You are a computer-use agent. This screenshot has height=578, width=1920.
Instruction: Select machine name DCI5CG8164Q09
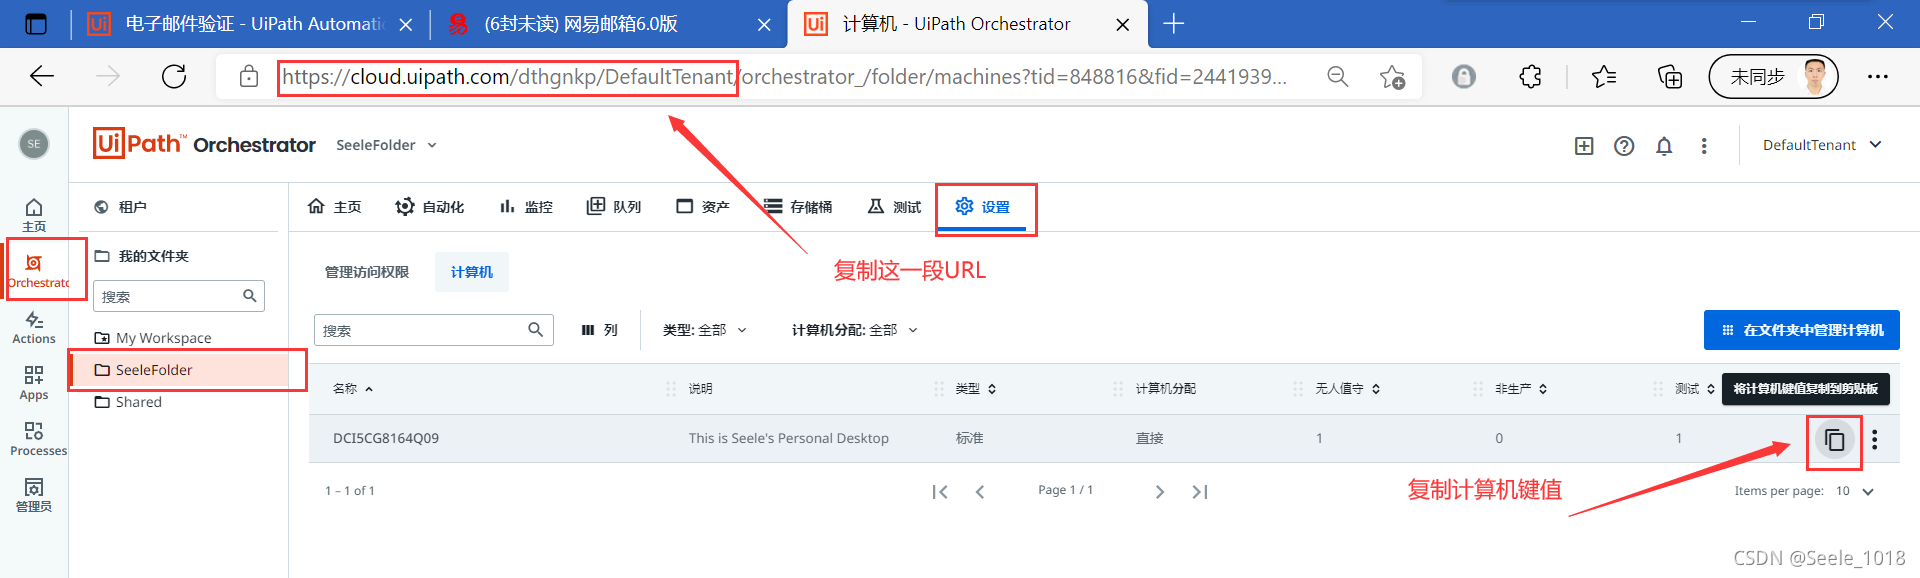[x=386, y=438]
